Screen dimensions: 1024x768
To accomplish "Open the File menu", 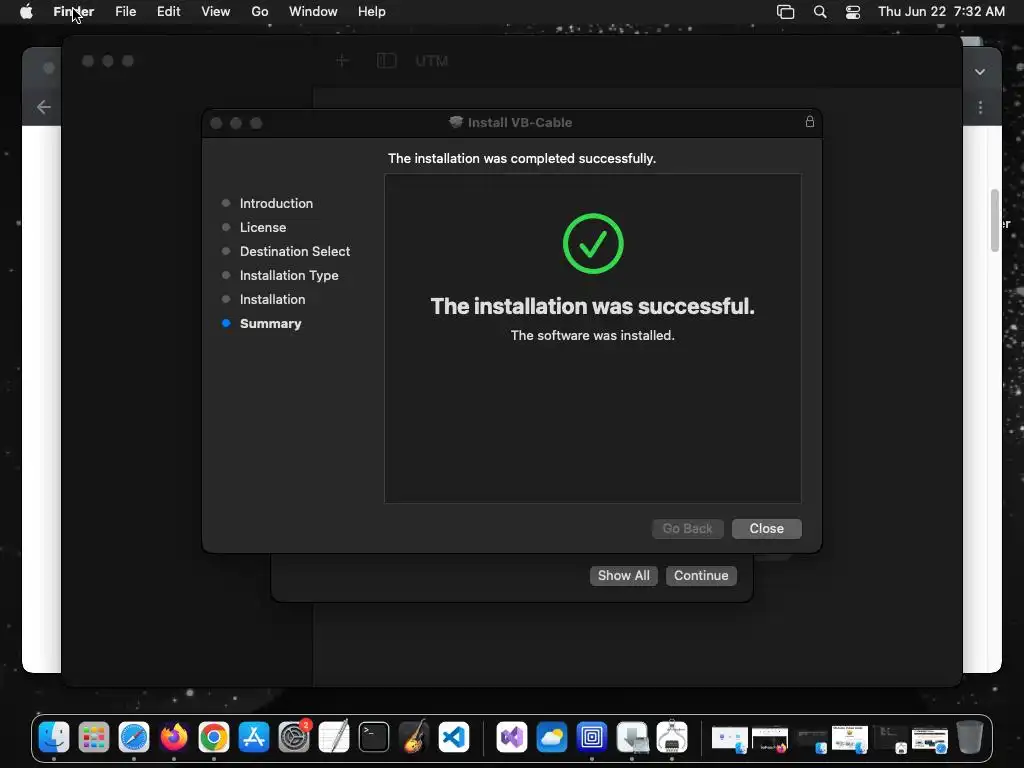I will pos(125,12).
